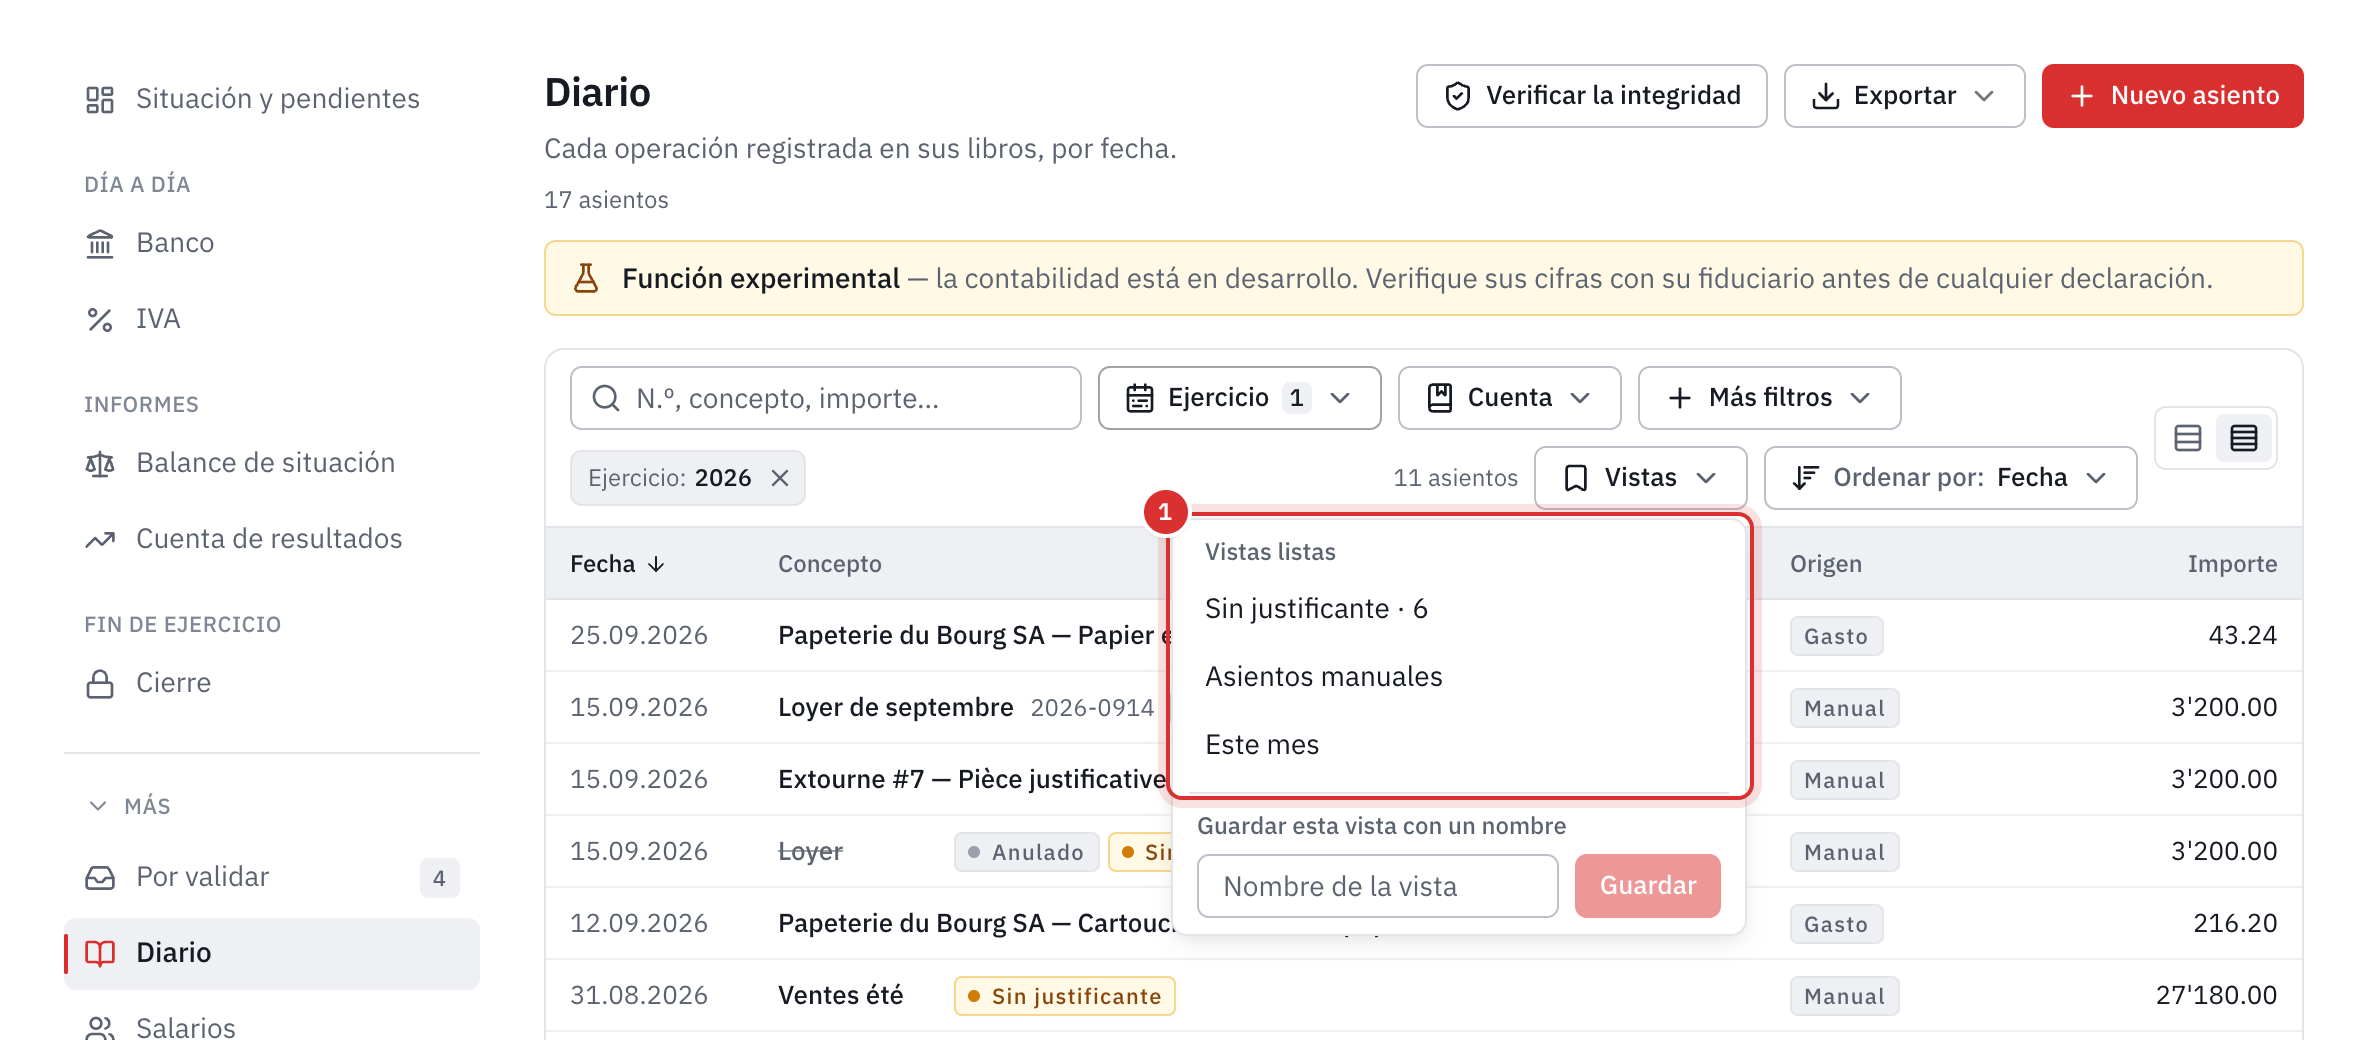This screenshot has height=1040, width=2368.
Task: Open the Cierre page
Action: (x=272, y=682)
